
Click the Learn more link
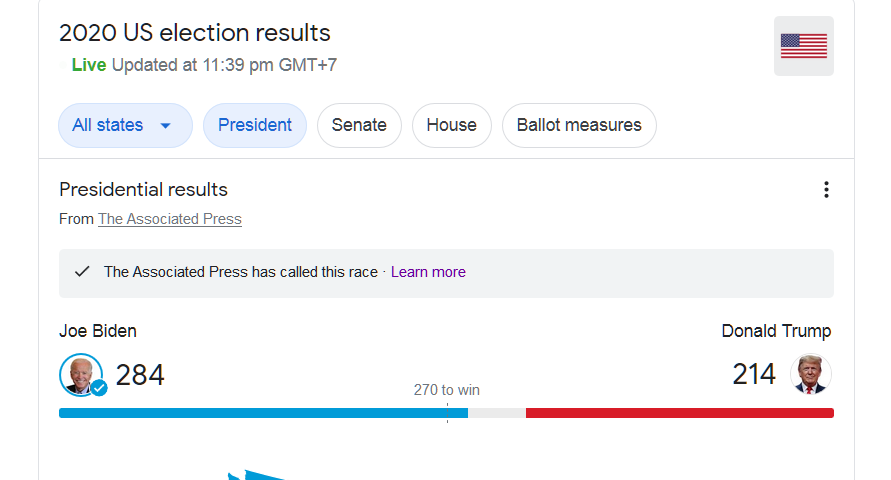coord(428,272)
